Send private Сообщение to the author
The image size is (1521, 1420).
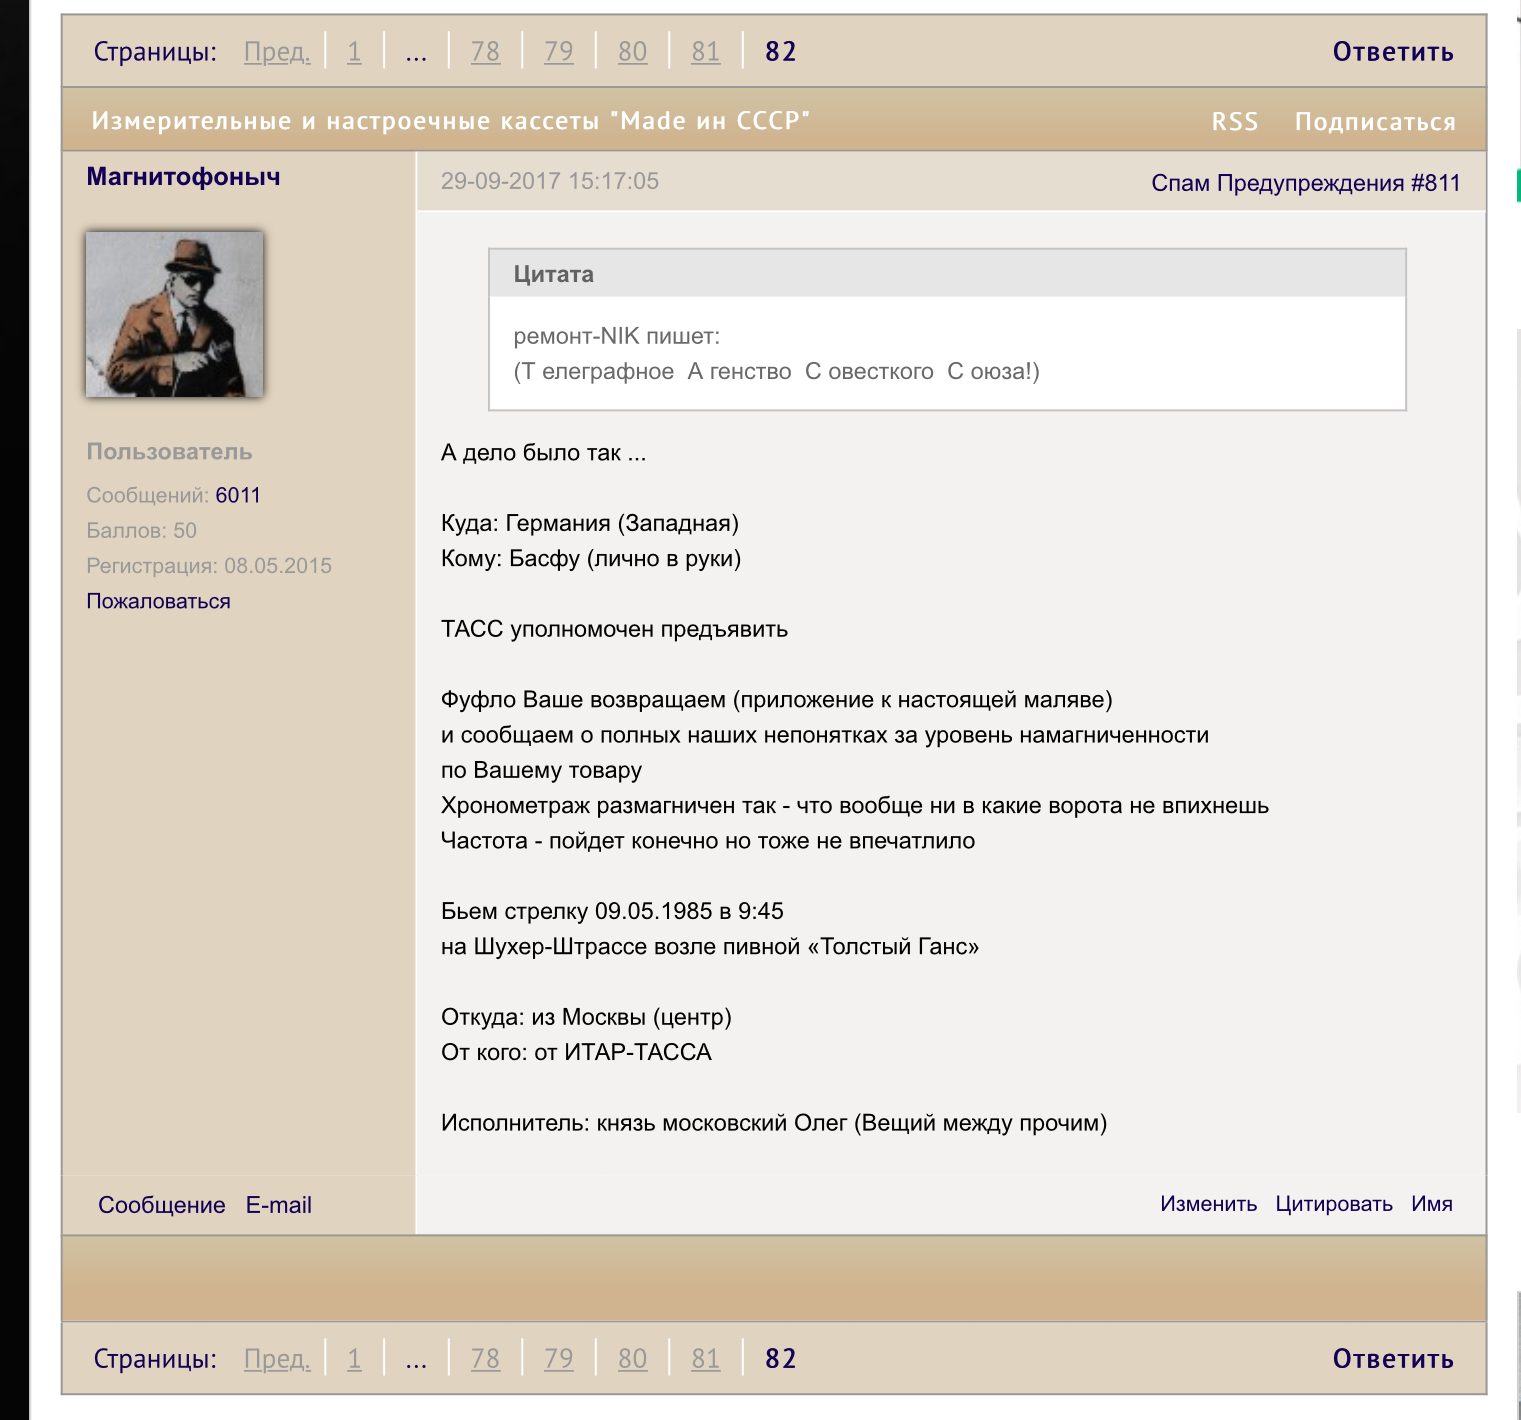coord(161,1205)
